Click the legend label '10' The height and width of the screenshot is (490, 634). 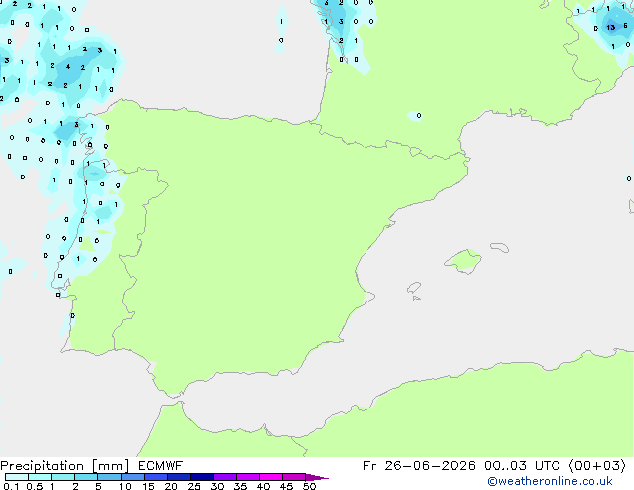[x=125, y=486]
